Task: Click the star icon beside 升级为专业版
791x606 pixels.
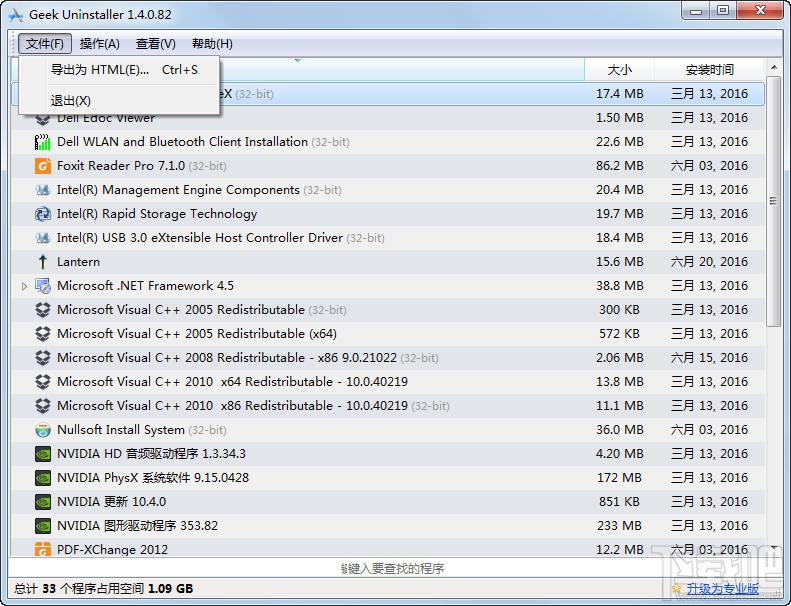Action: tap(676, 588)
